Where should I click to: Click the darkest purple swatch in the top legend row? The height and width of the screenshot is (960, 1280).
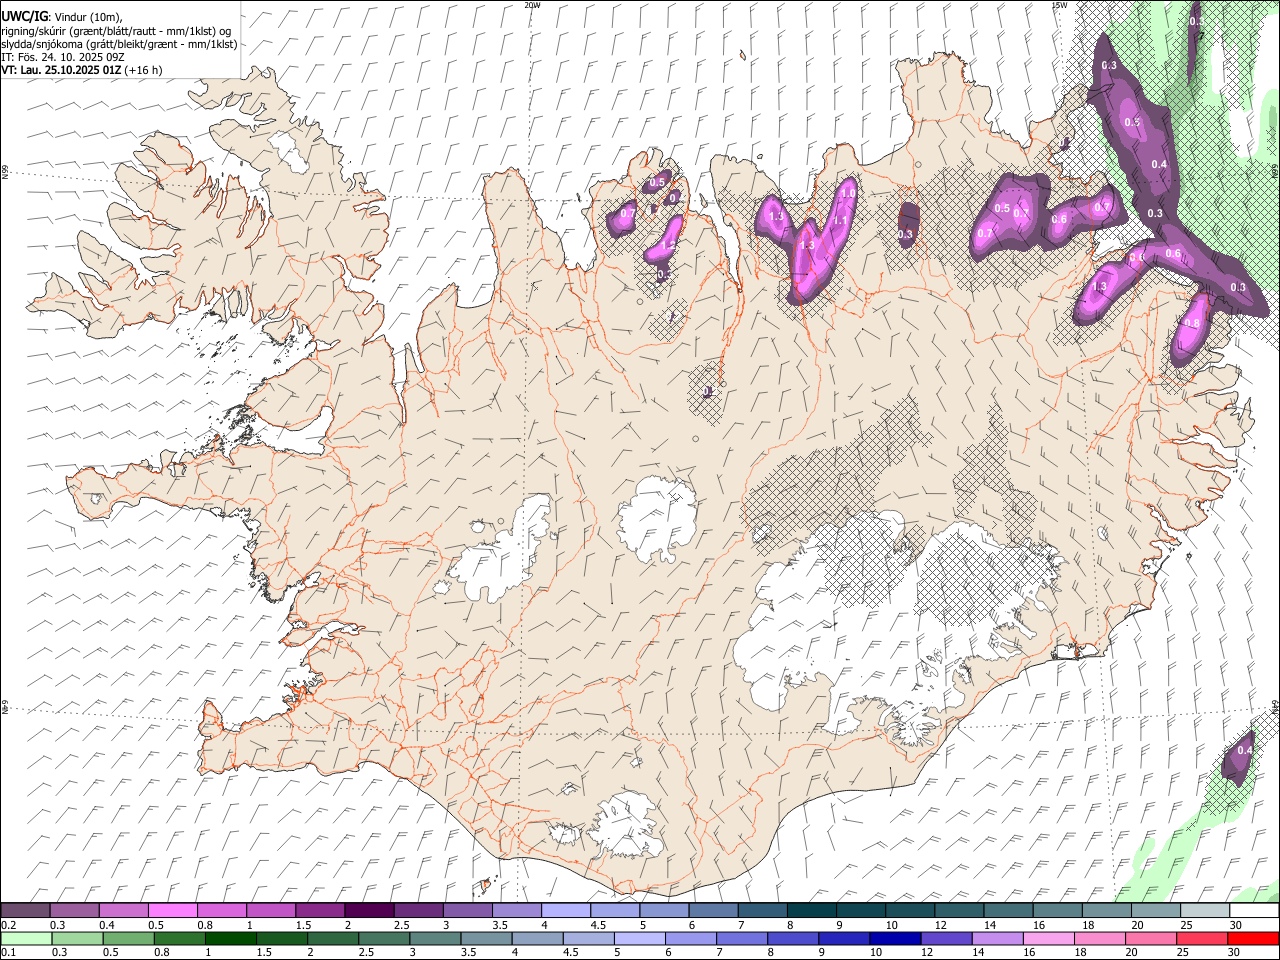pyautogui.click(x=368, y=911)
